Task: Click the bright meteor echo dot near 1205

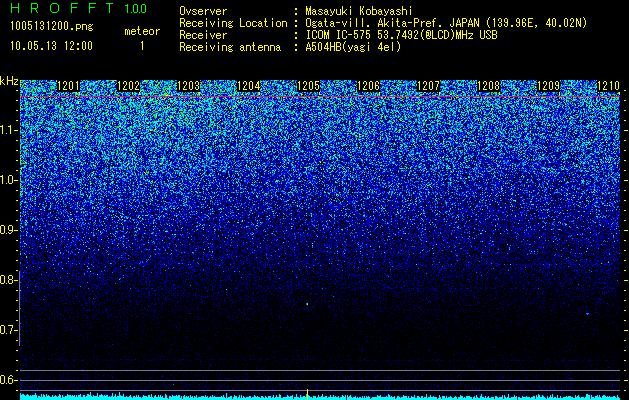Action: [307, 304]
